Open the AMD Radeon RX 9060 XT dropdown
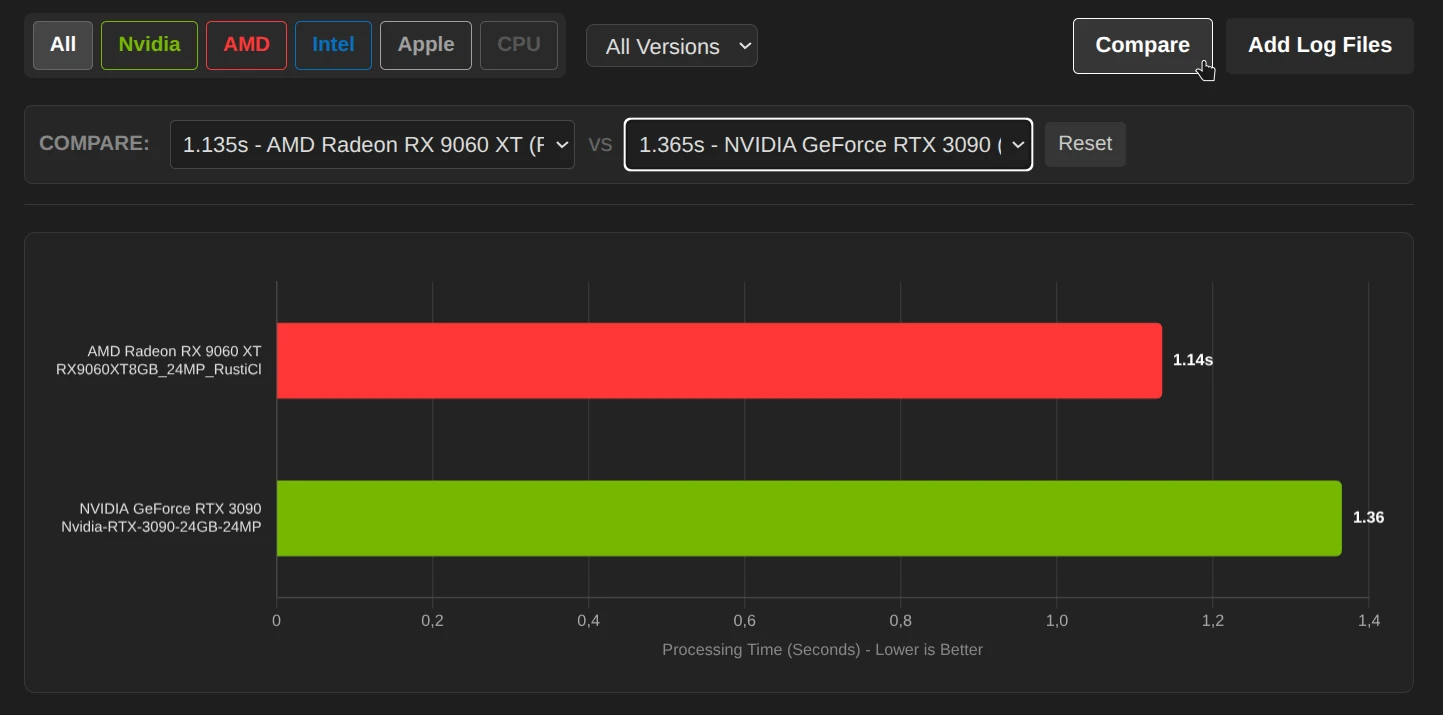Screen dimensions: 1443x715 click(x=372, y=145)
